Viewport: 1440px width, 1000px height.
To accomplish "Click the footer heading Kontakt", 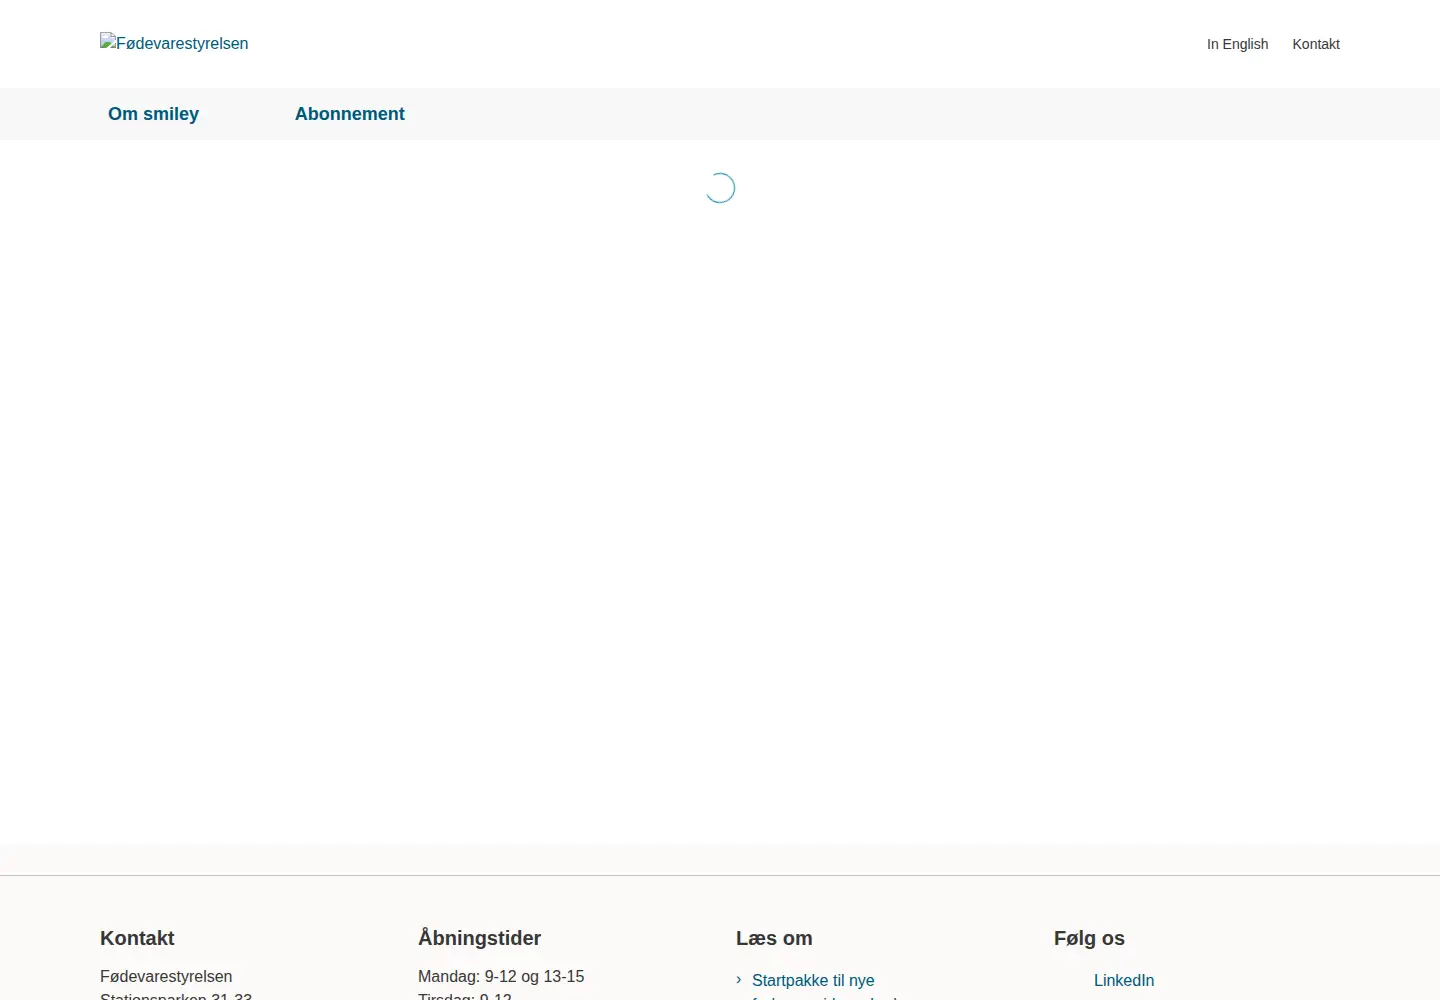I will point(137,938).
